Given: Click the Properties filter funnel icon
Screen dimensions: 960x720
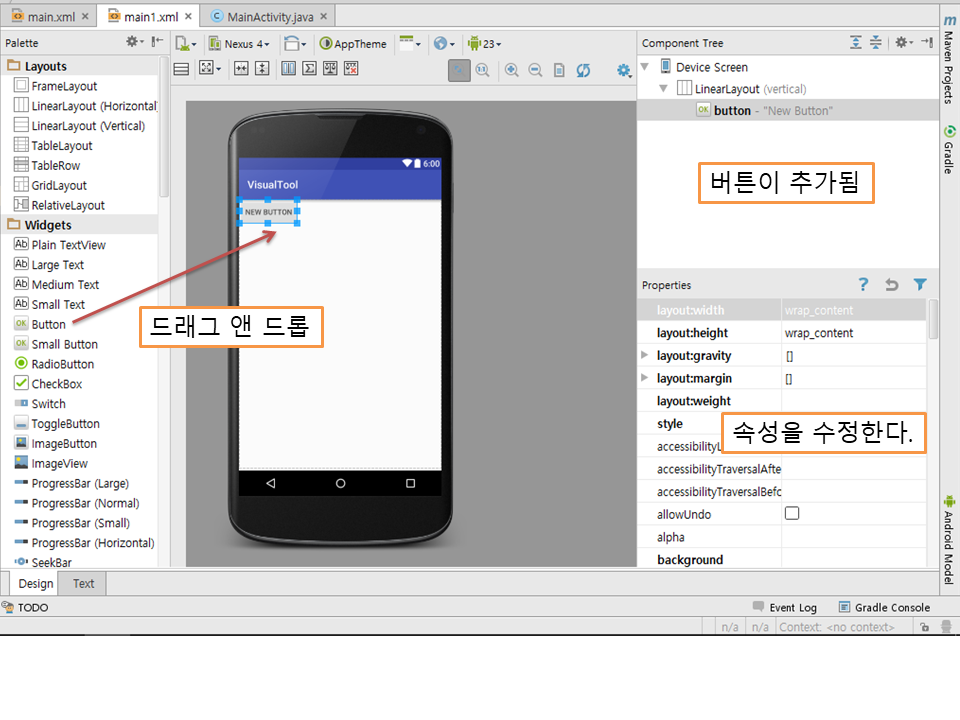Looking at the screenshot, I should [x=920, y=285].
